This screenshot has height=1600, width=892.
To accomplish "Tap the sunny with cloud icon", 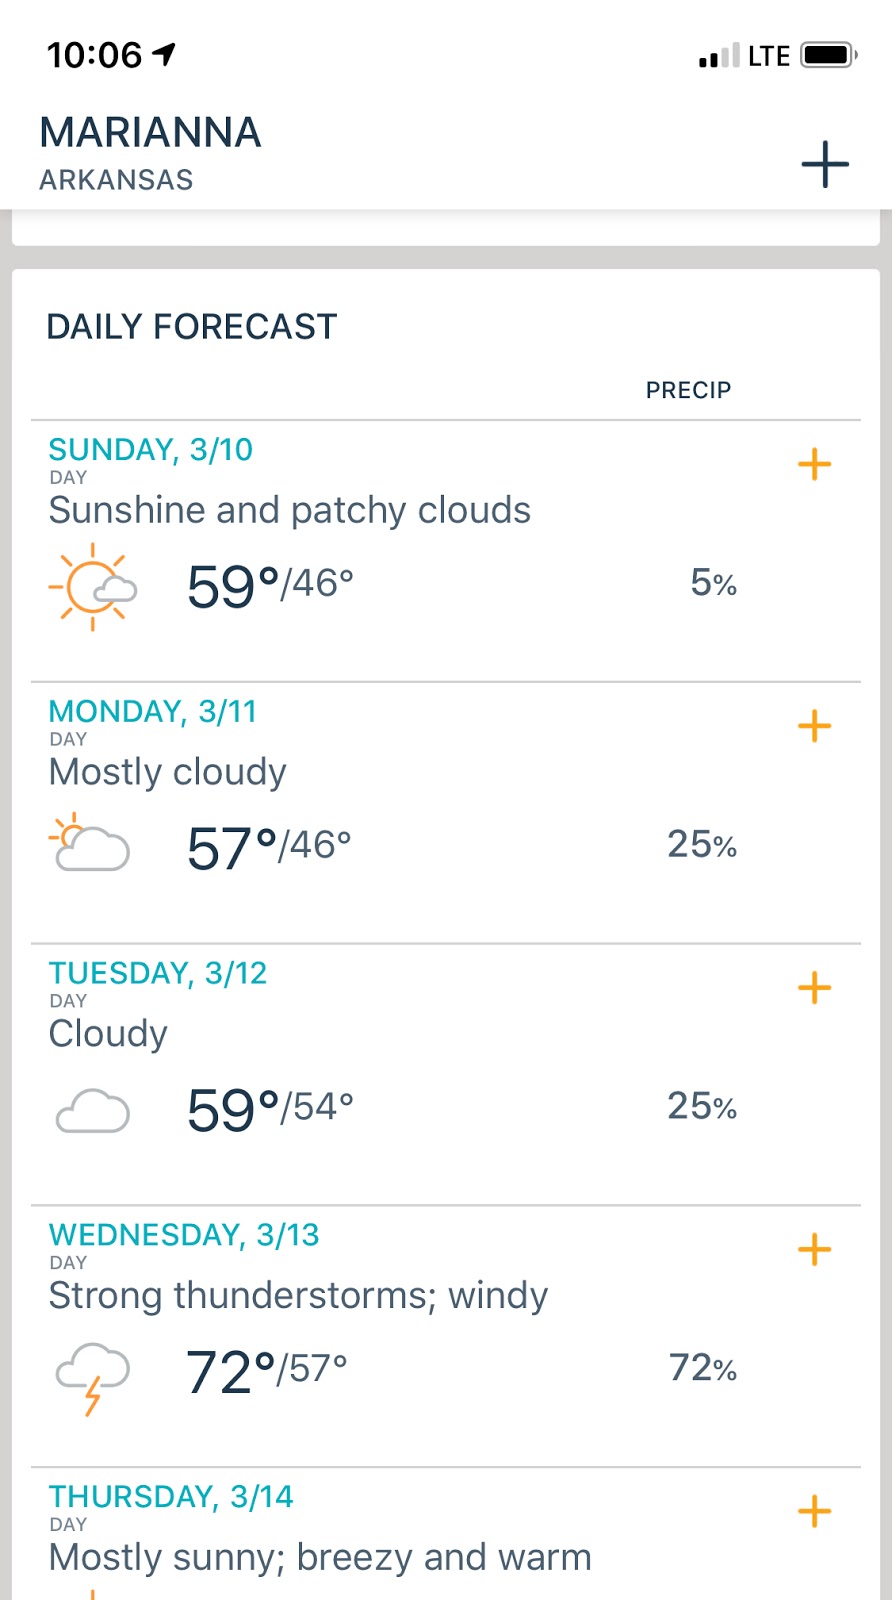I will 92,586.
